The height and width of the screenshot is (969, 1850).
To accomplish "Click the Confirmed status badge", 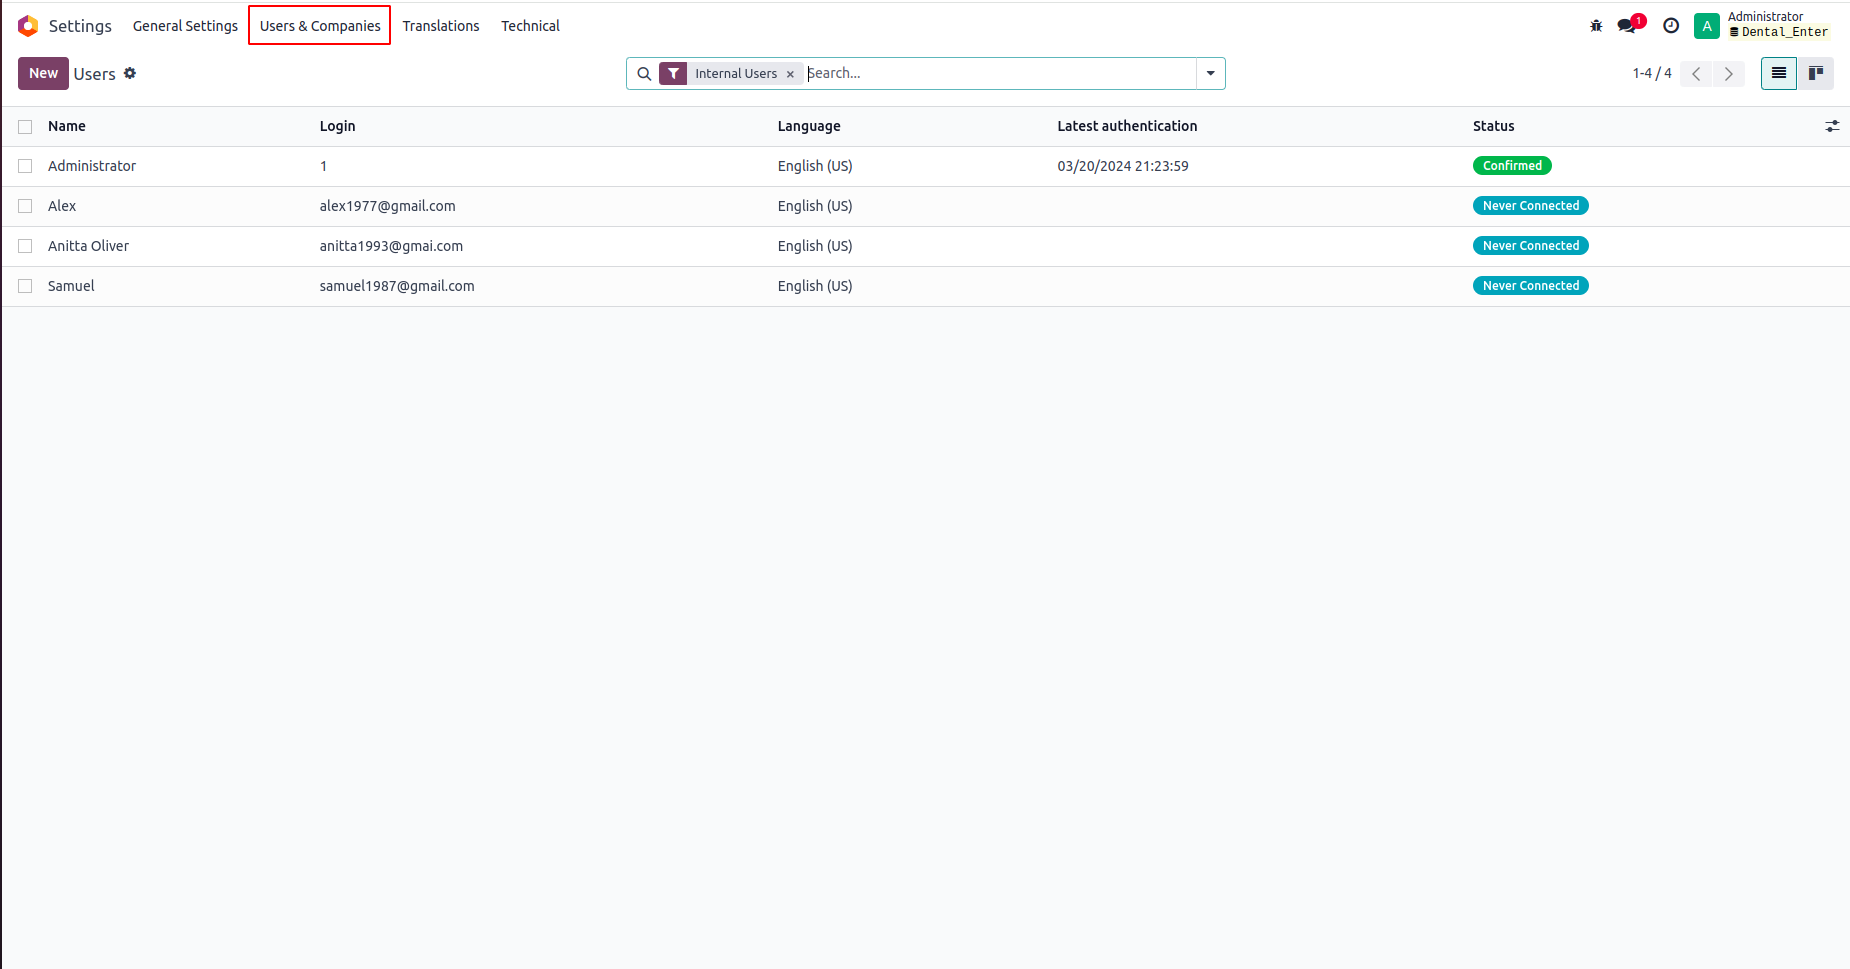I will click(x=1512, y=166).
